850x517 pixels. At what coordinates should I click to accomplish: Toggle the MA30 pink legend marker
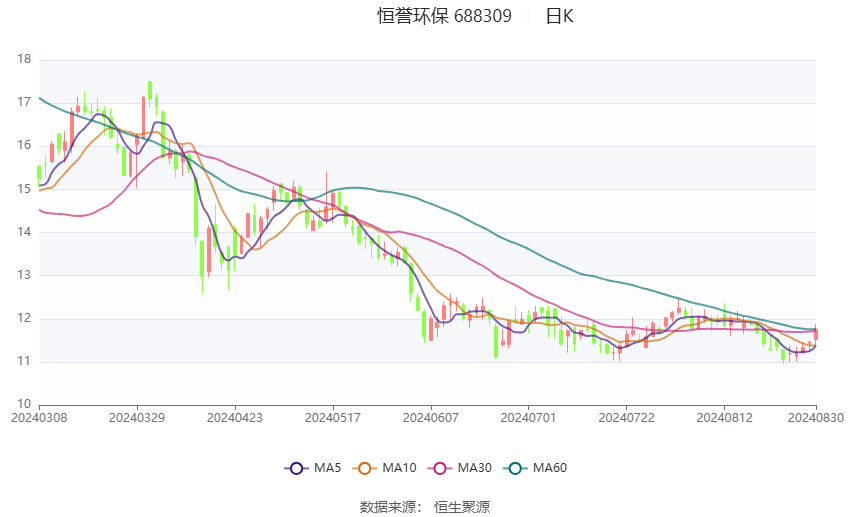click(437, 468)
